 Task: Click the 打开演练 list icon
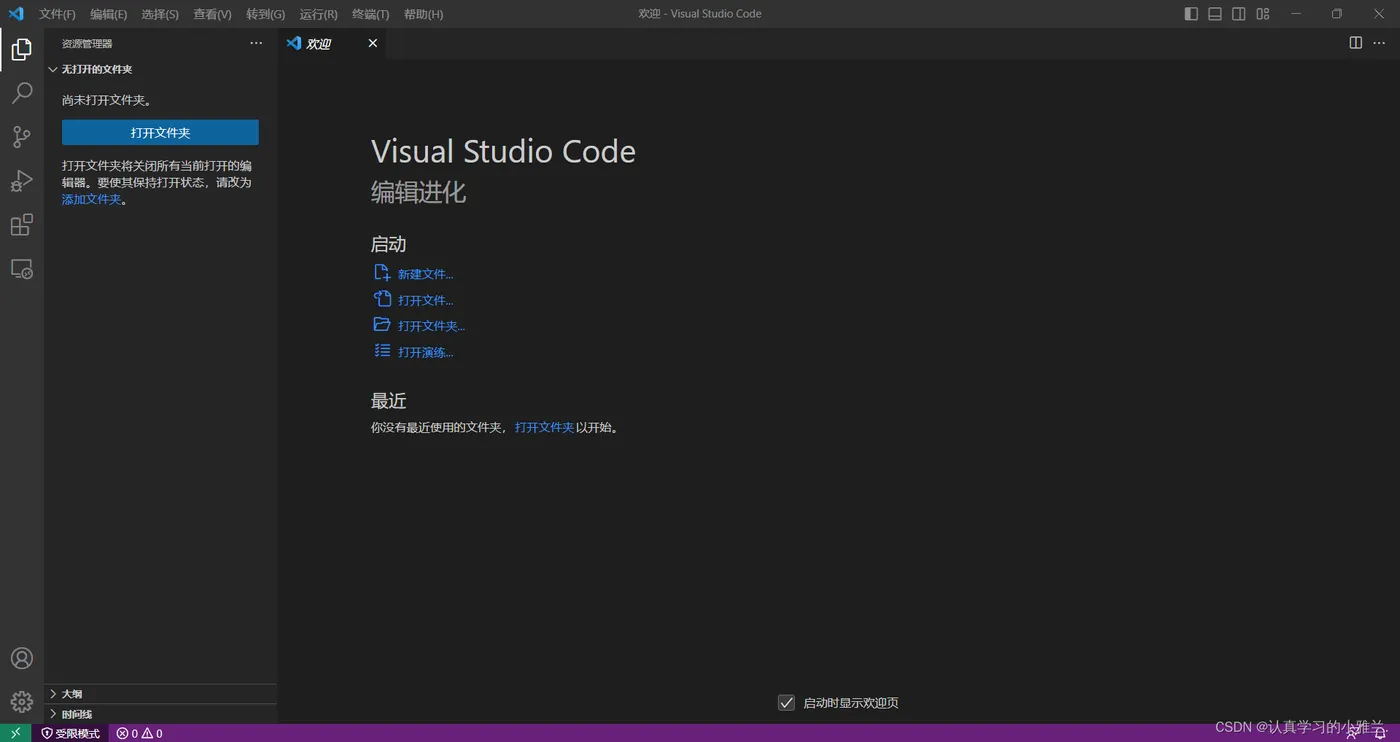pos(382,351)
